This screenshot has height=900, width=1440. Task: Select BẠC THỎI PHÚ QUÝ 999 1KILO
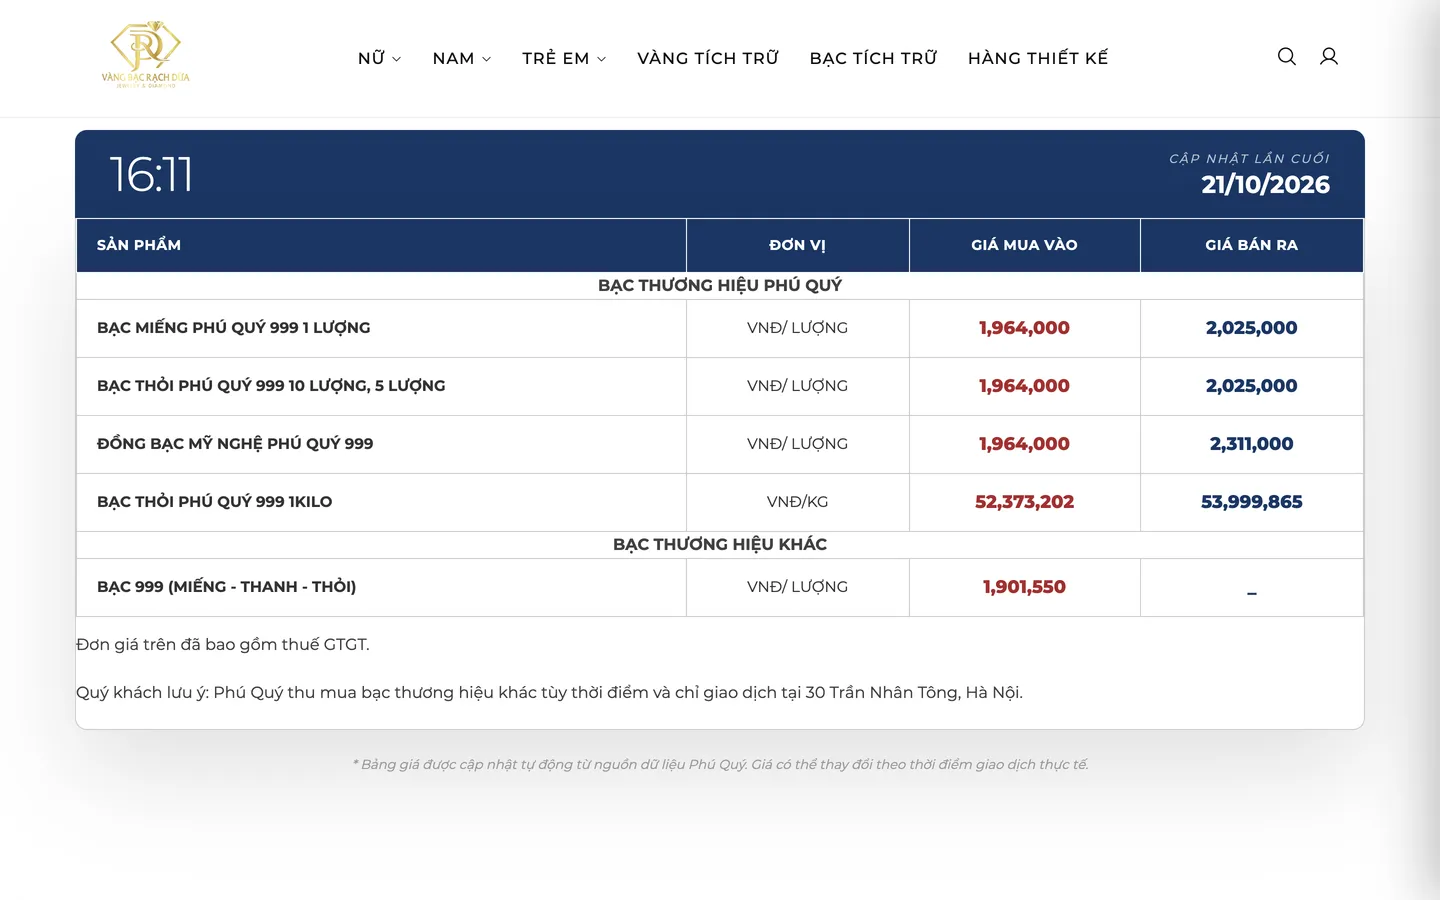pyautogui.click(x=215, y=502)
